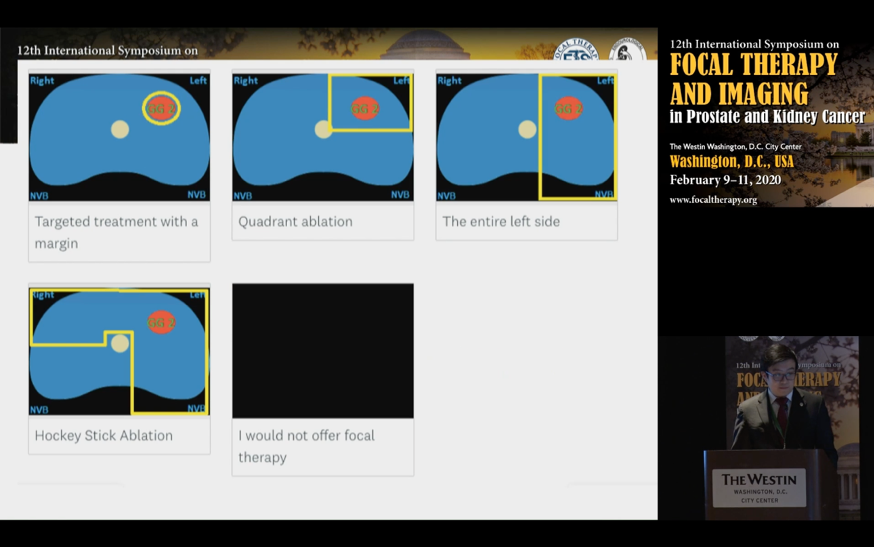Screen dimensions: 874x547
Task: Click 'in Prostate and Kidney Cancer' subtitle
Action: pyautogui.click(x=767, y=117)
